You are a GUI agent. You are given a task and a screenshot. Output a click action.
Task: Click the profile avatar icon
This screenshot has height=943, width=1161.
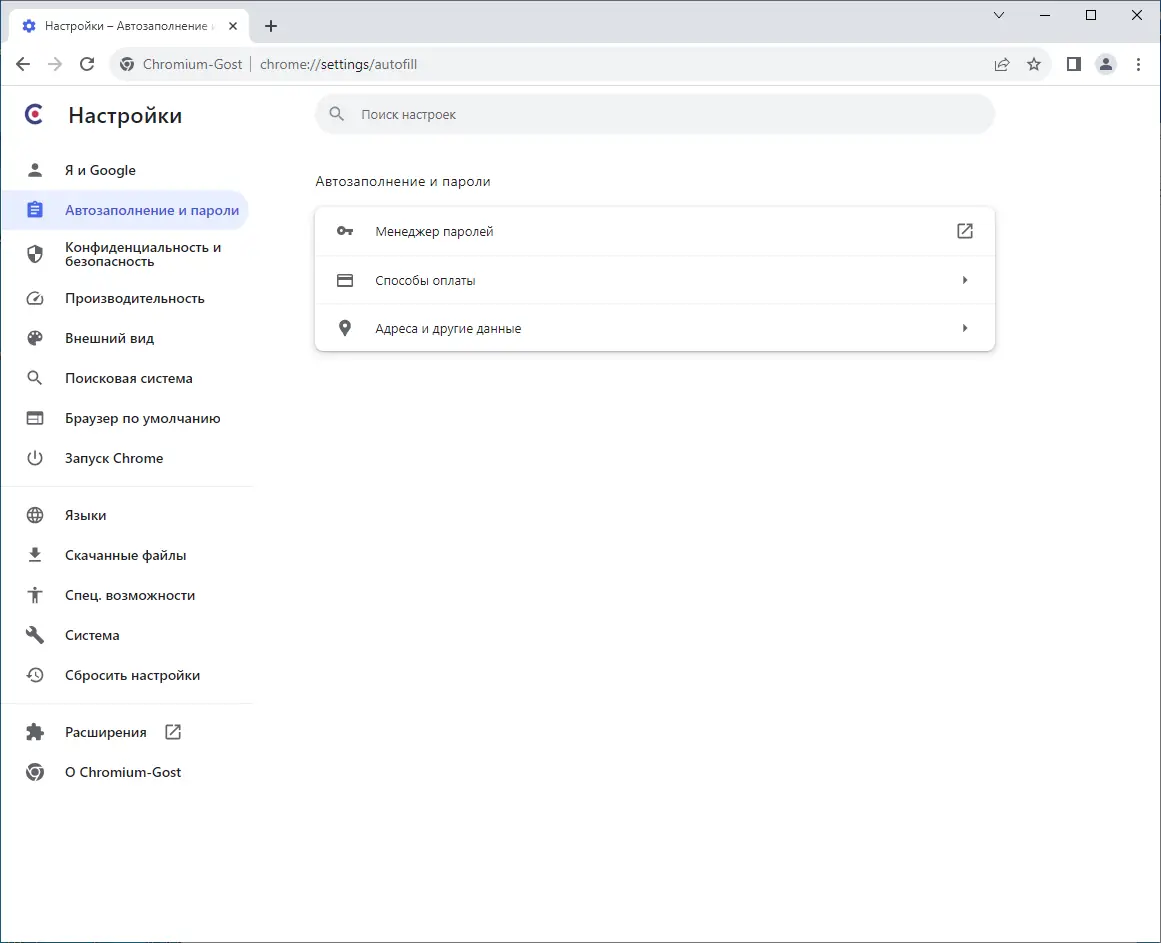[1106, 64]
